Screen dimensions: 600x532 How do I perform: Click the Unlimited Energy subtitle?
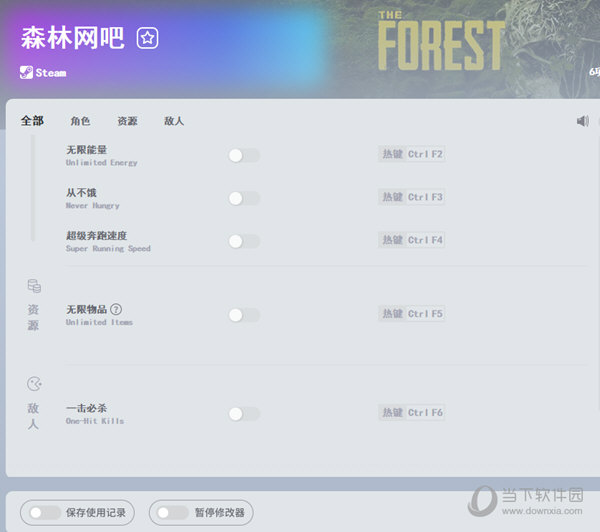pyautogui.click(x=101, y=163)
